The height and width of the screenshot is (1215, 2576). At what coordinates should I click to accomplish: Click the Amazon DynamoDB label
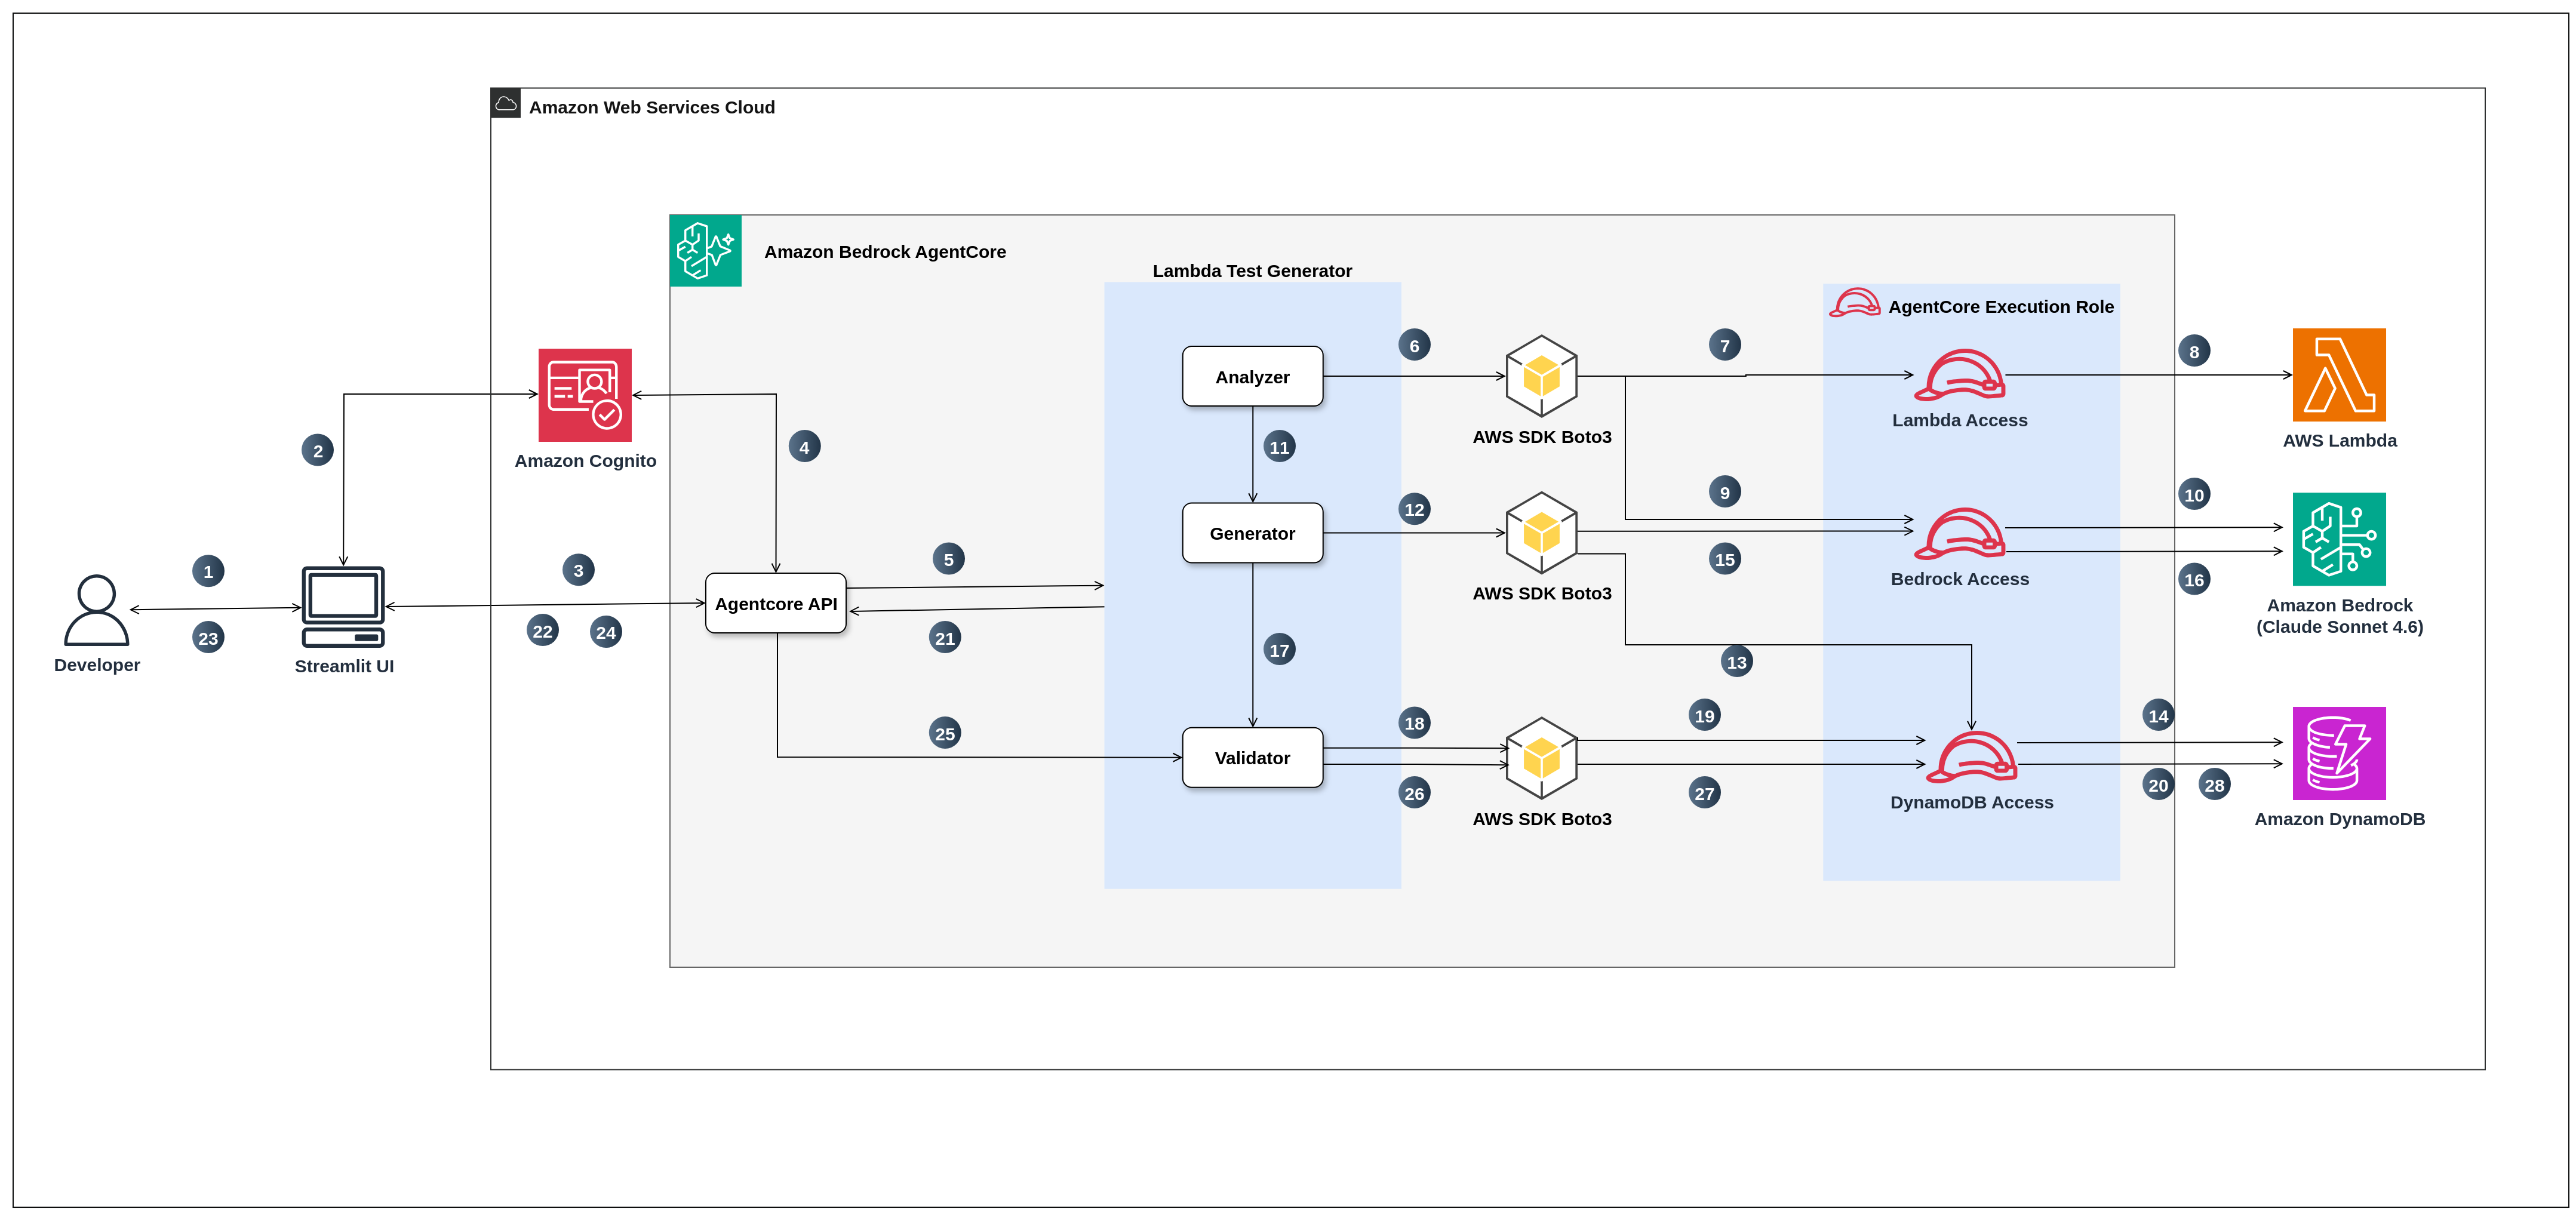click(x=2339, y=819)
